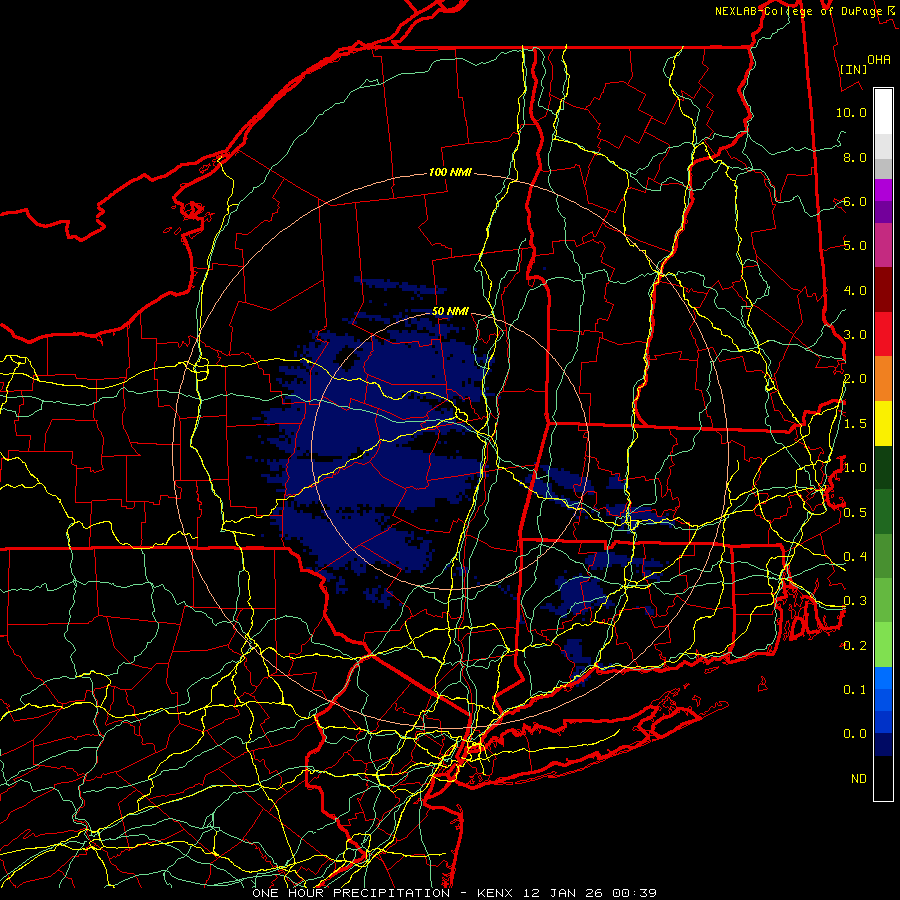Screen dimensions: 900x900
Task: Select the 10.0 value on the legend
Action: click(851, 112)
